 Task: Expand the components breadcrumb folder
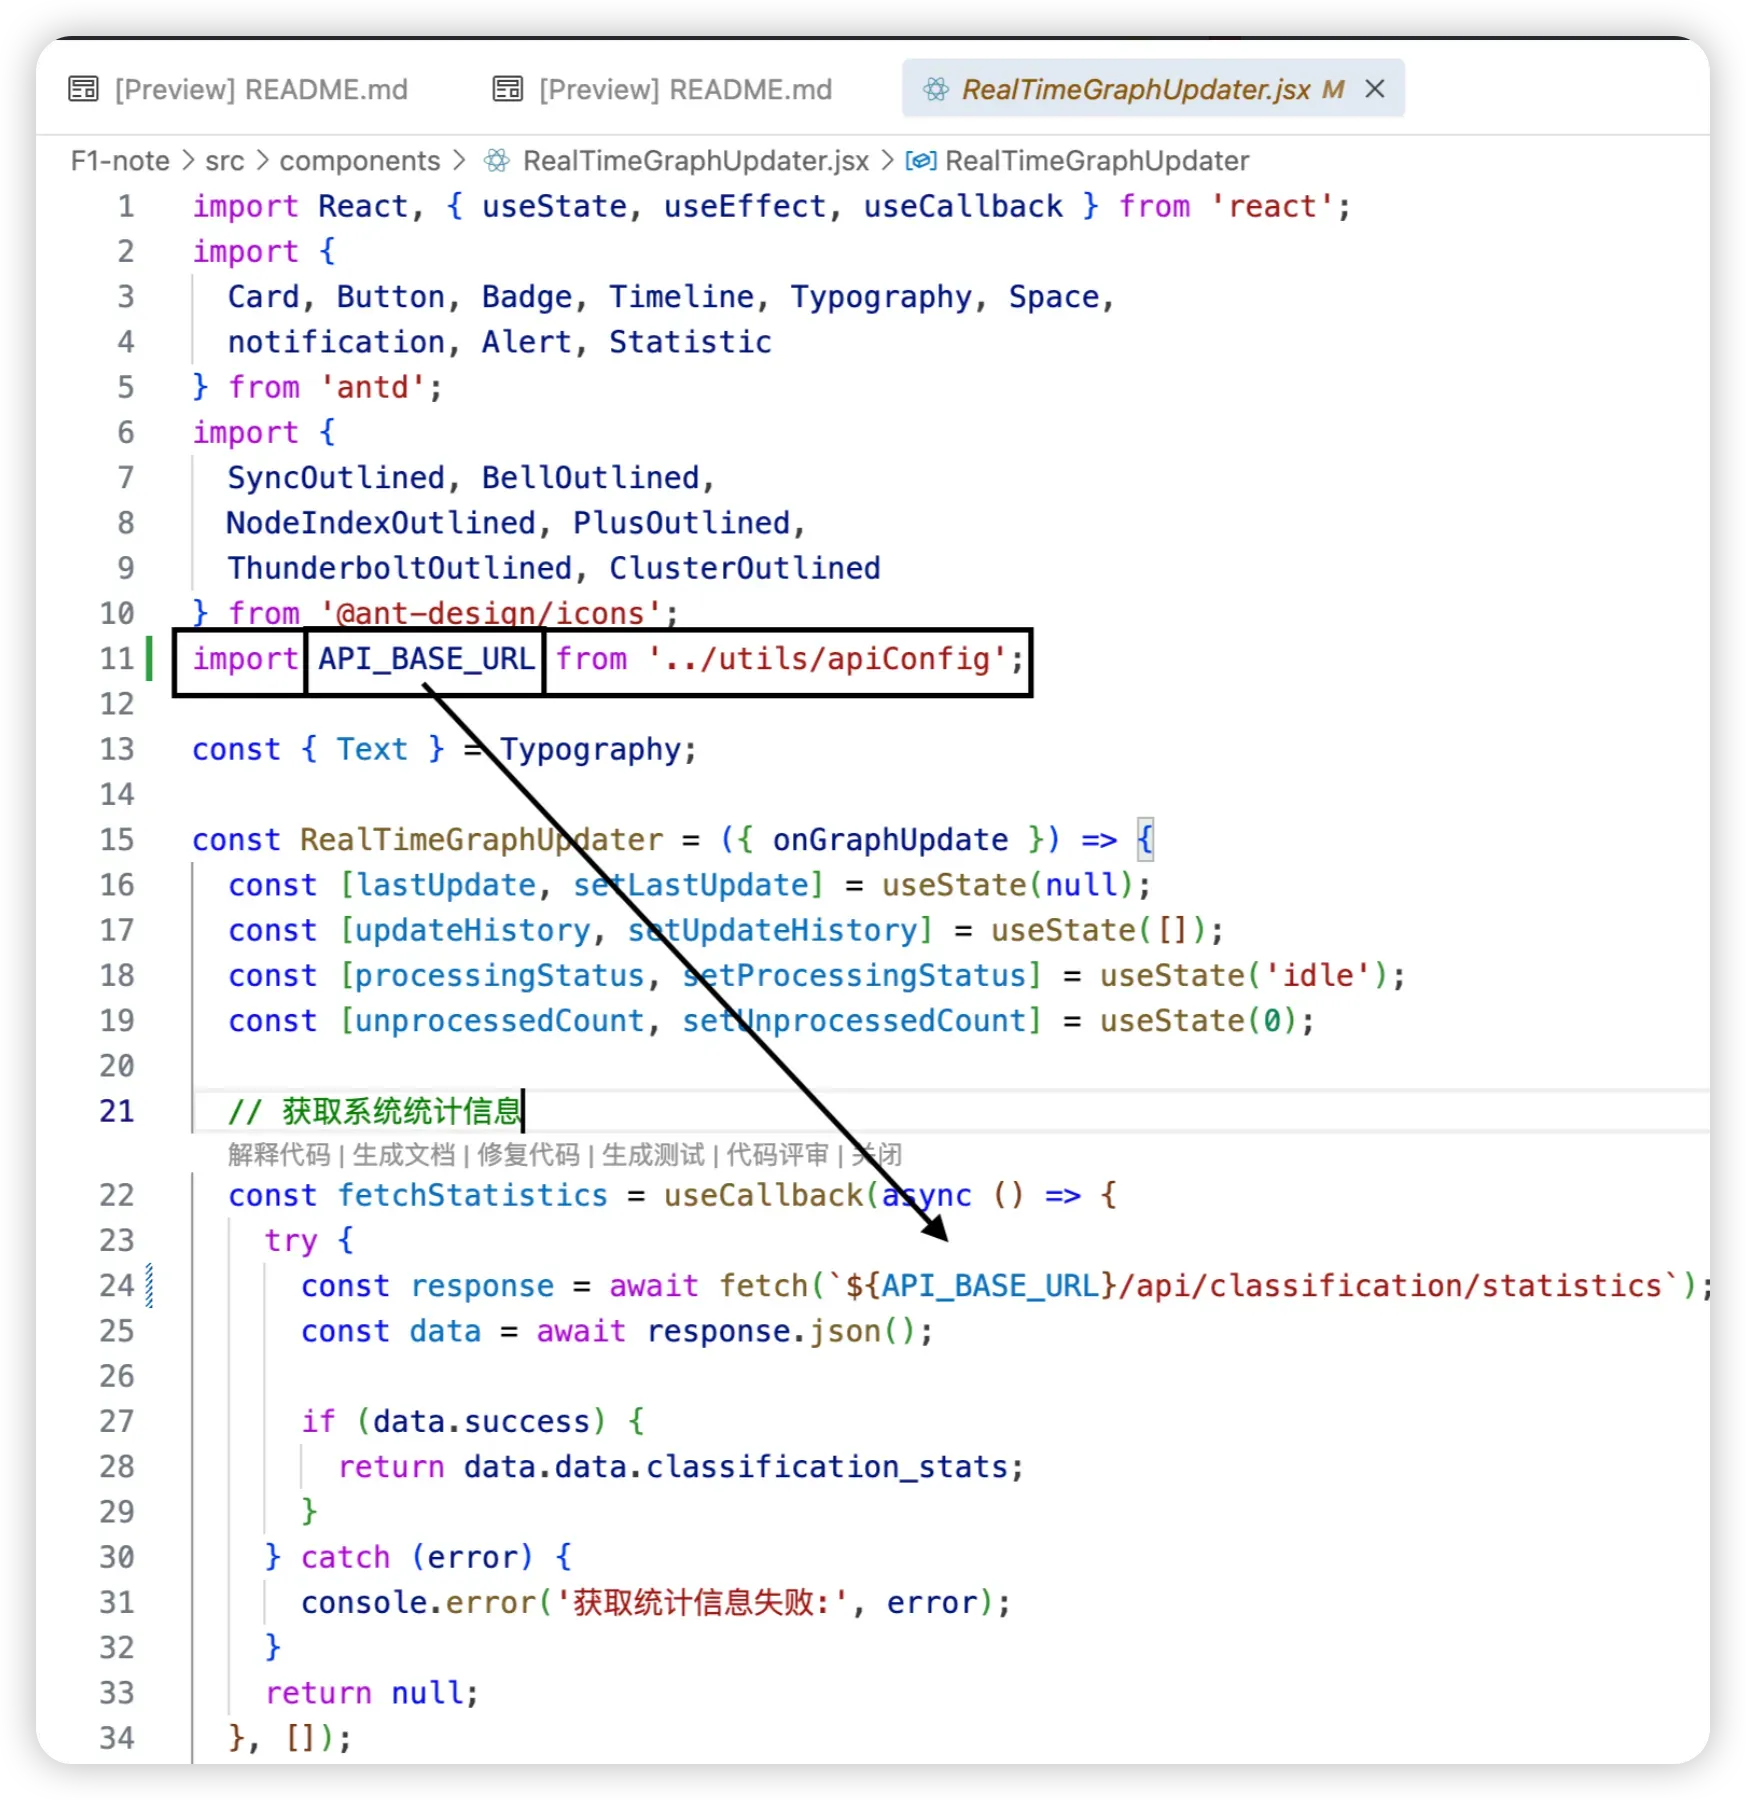click(359, 161)
